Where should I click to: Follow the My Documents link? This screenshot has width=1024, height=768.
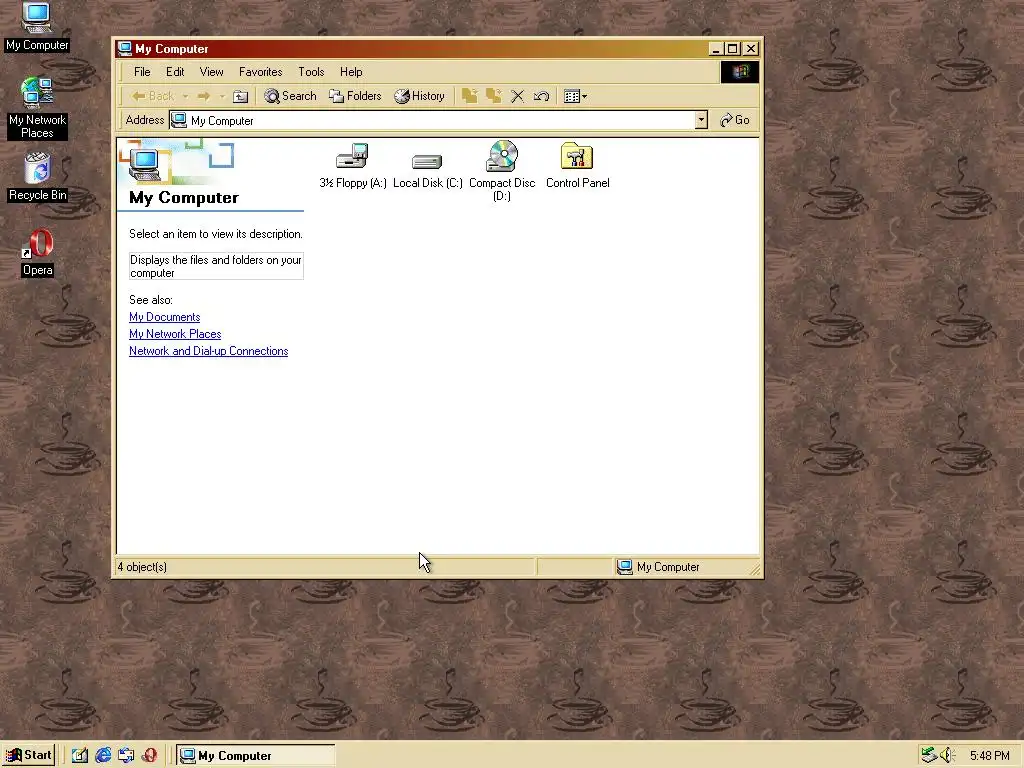pos(165,317)
